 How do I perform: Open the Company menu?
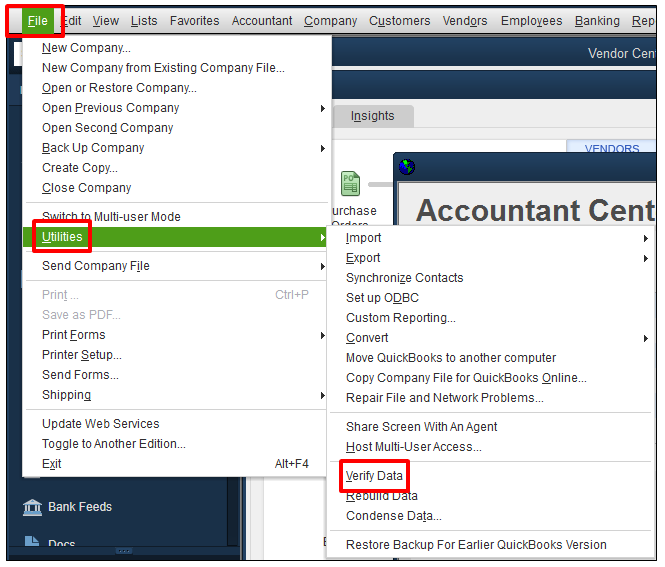(x=330, y=21)
